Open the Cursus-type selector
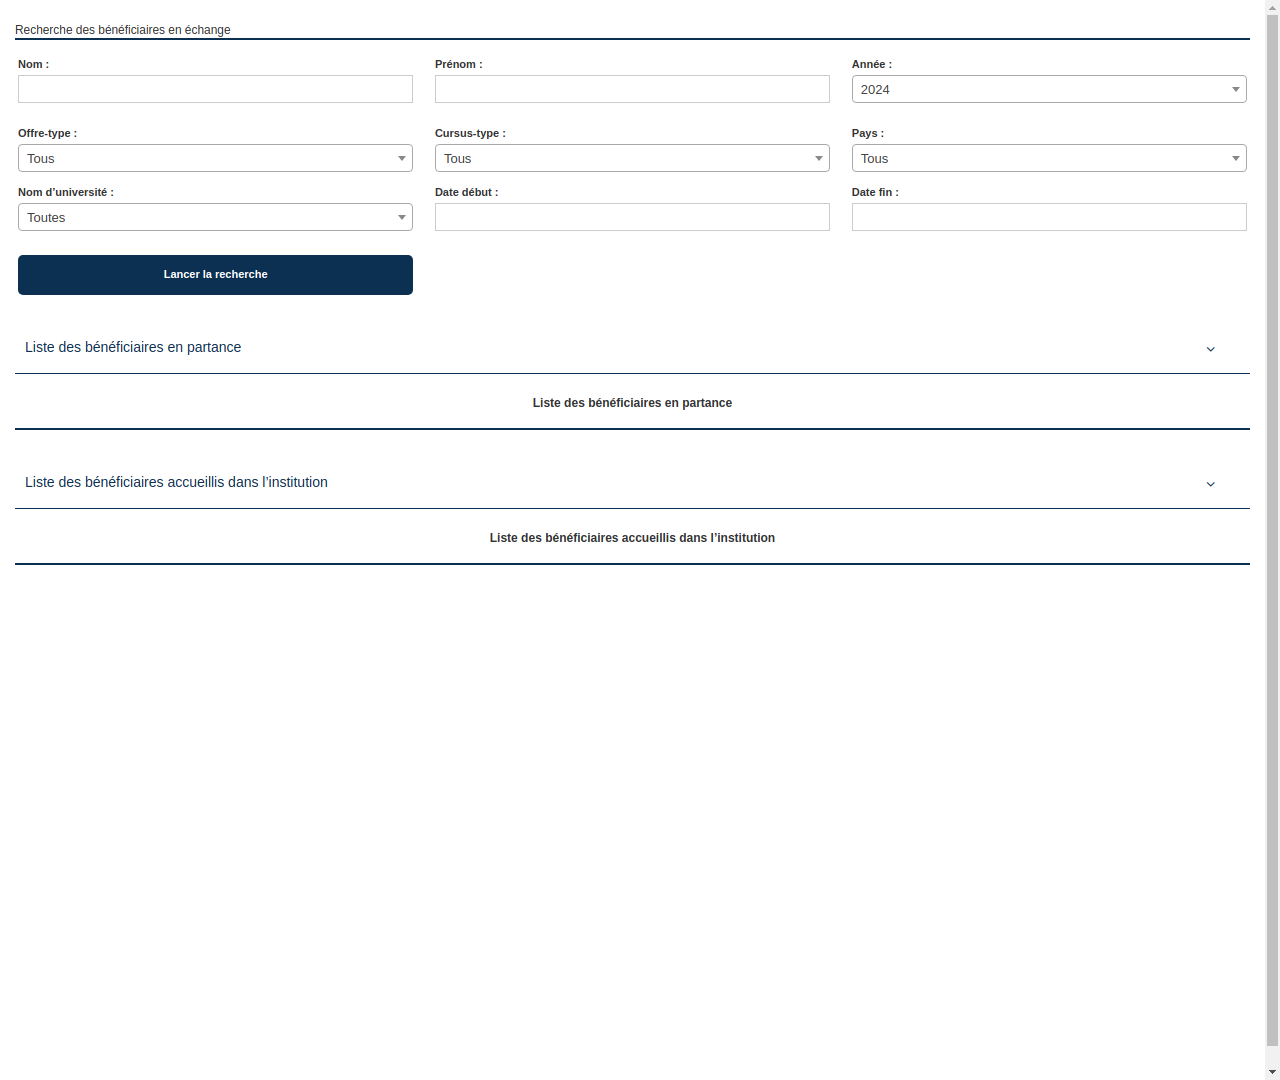 click(x=632, y=158)
